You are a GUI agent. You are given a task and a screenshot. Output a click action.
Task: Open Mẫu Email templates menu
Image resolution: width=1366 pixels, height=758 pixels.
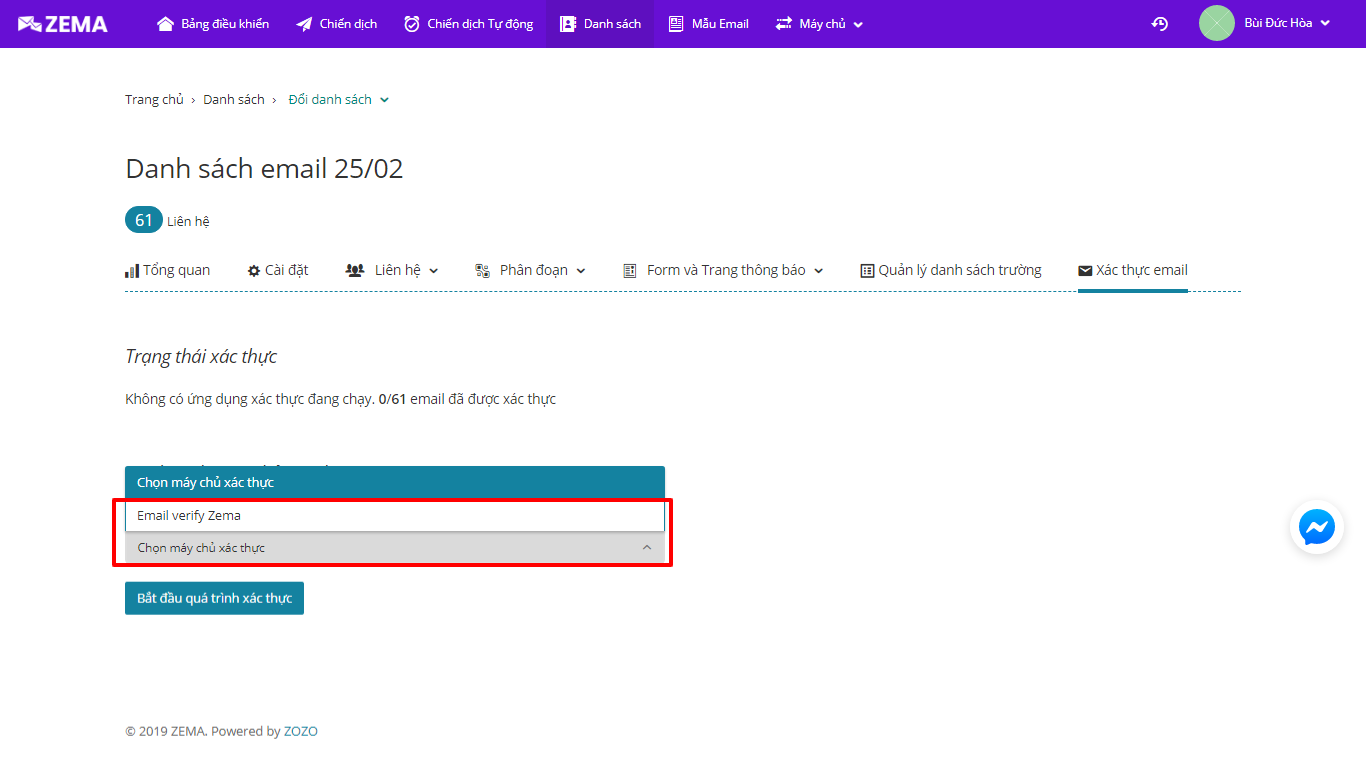click(x=708, y=23)
